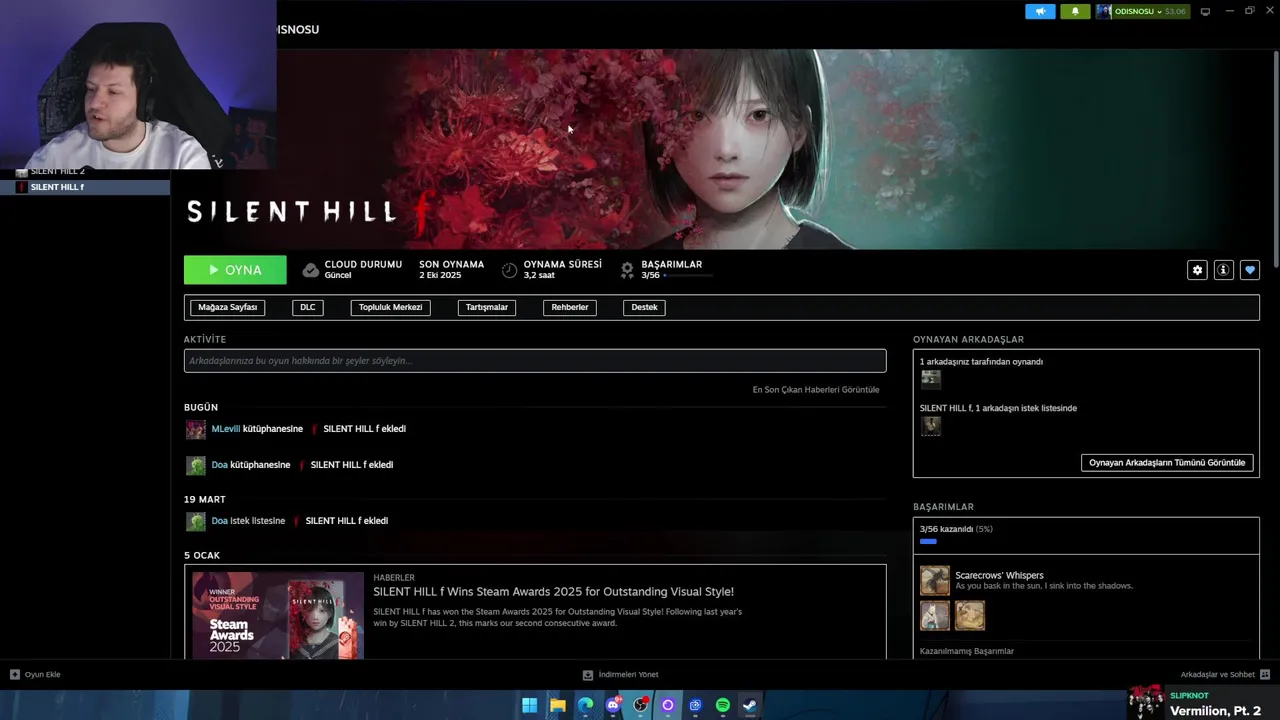
Task: Open SILENT HILL f link in MLevill entry
Action: 343,429
